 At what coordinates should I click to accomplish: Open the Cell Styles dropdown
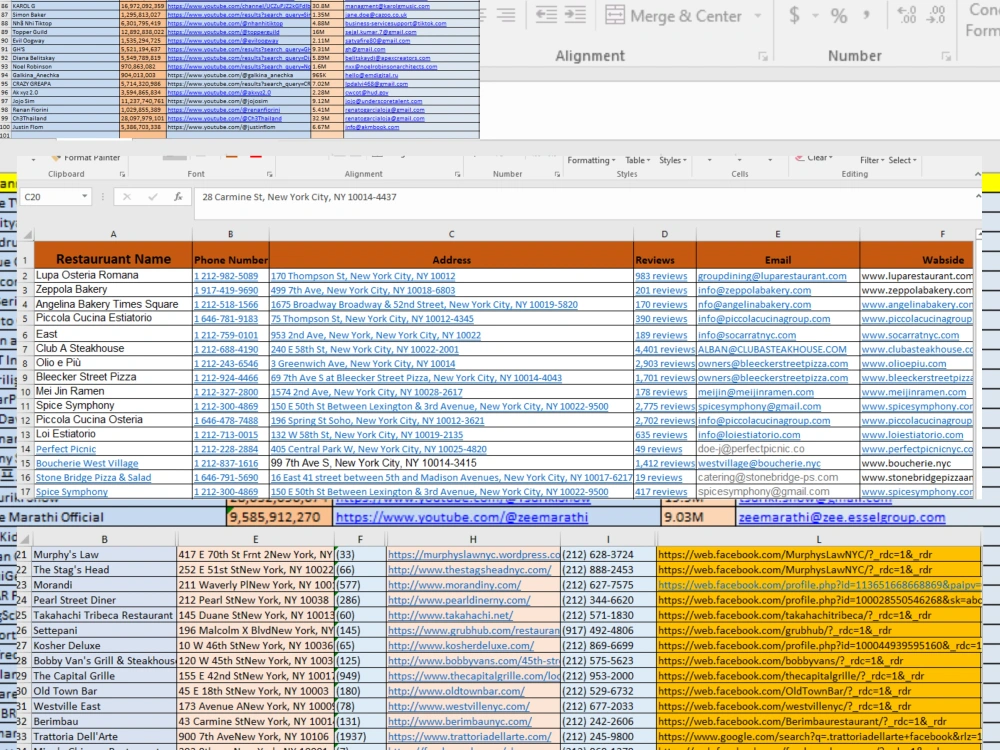pos(673,160)
